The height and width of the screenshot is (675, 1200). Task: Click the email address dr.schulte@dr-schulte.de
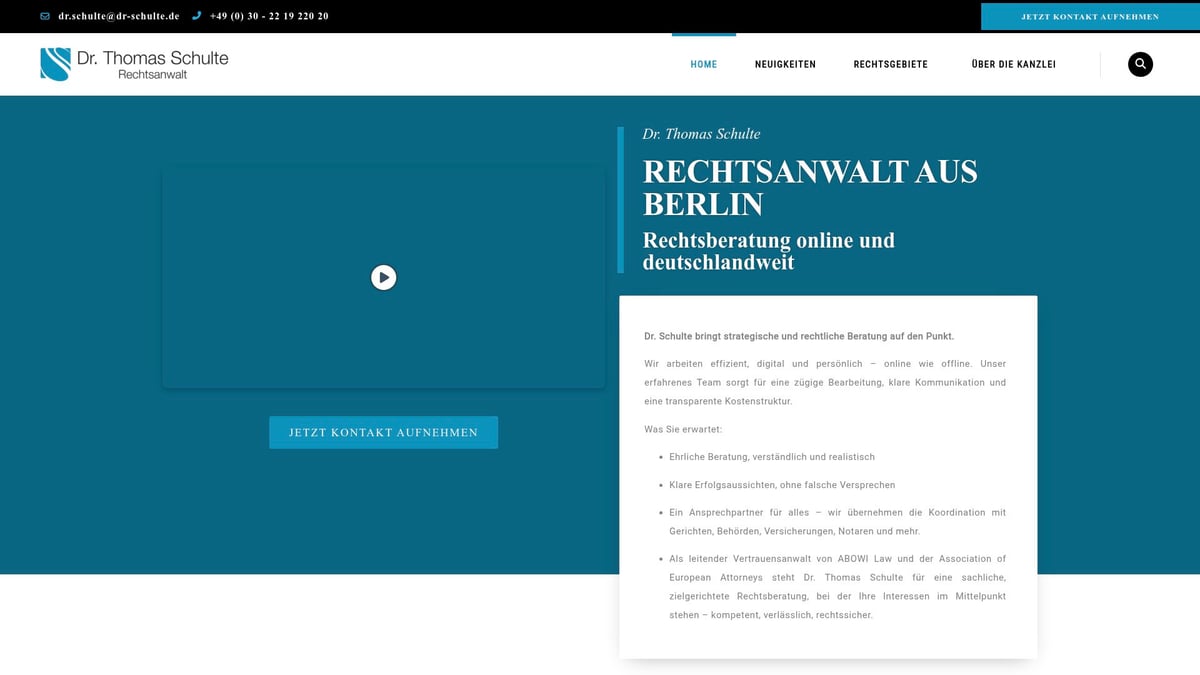pos(118,17)
